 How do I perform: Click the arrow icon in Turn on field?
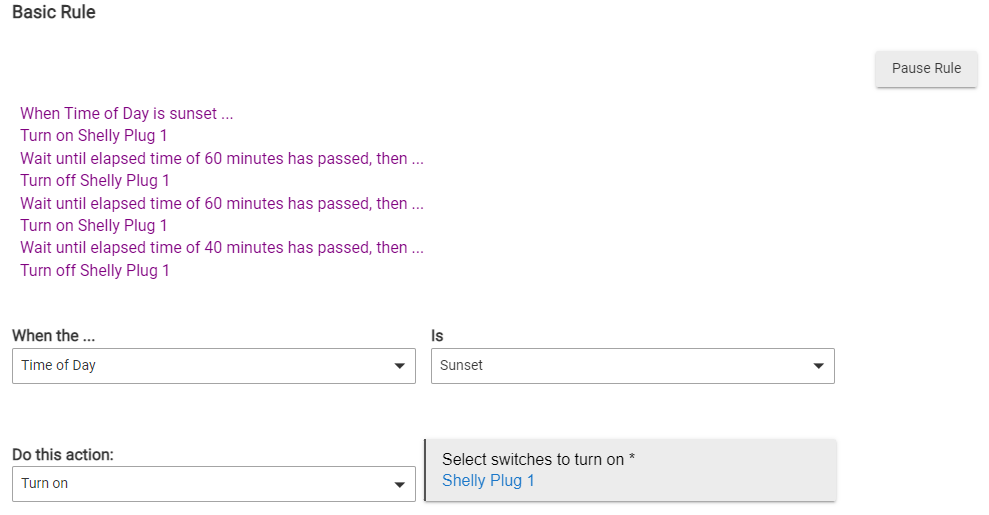[x=399, y=485]
